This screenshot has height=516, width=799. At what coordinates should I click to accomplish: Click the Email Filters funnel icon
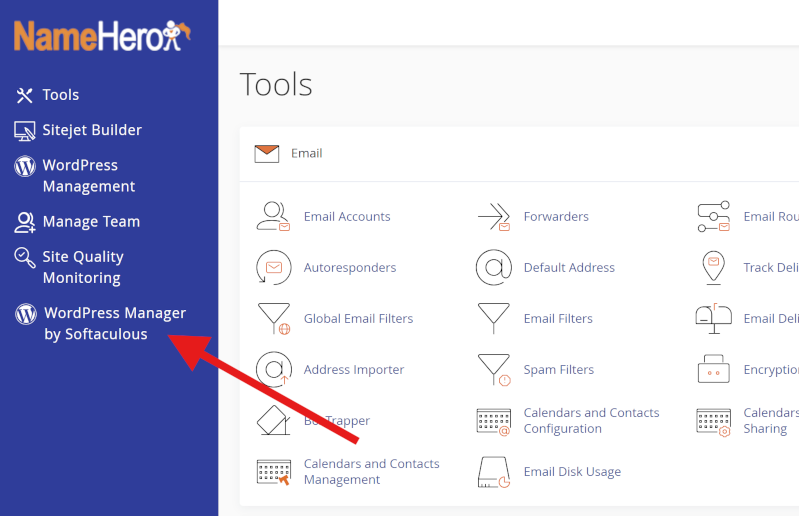click(x=493, y=318)
